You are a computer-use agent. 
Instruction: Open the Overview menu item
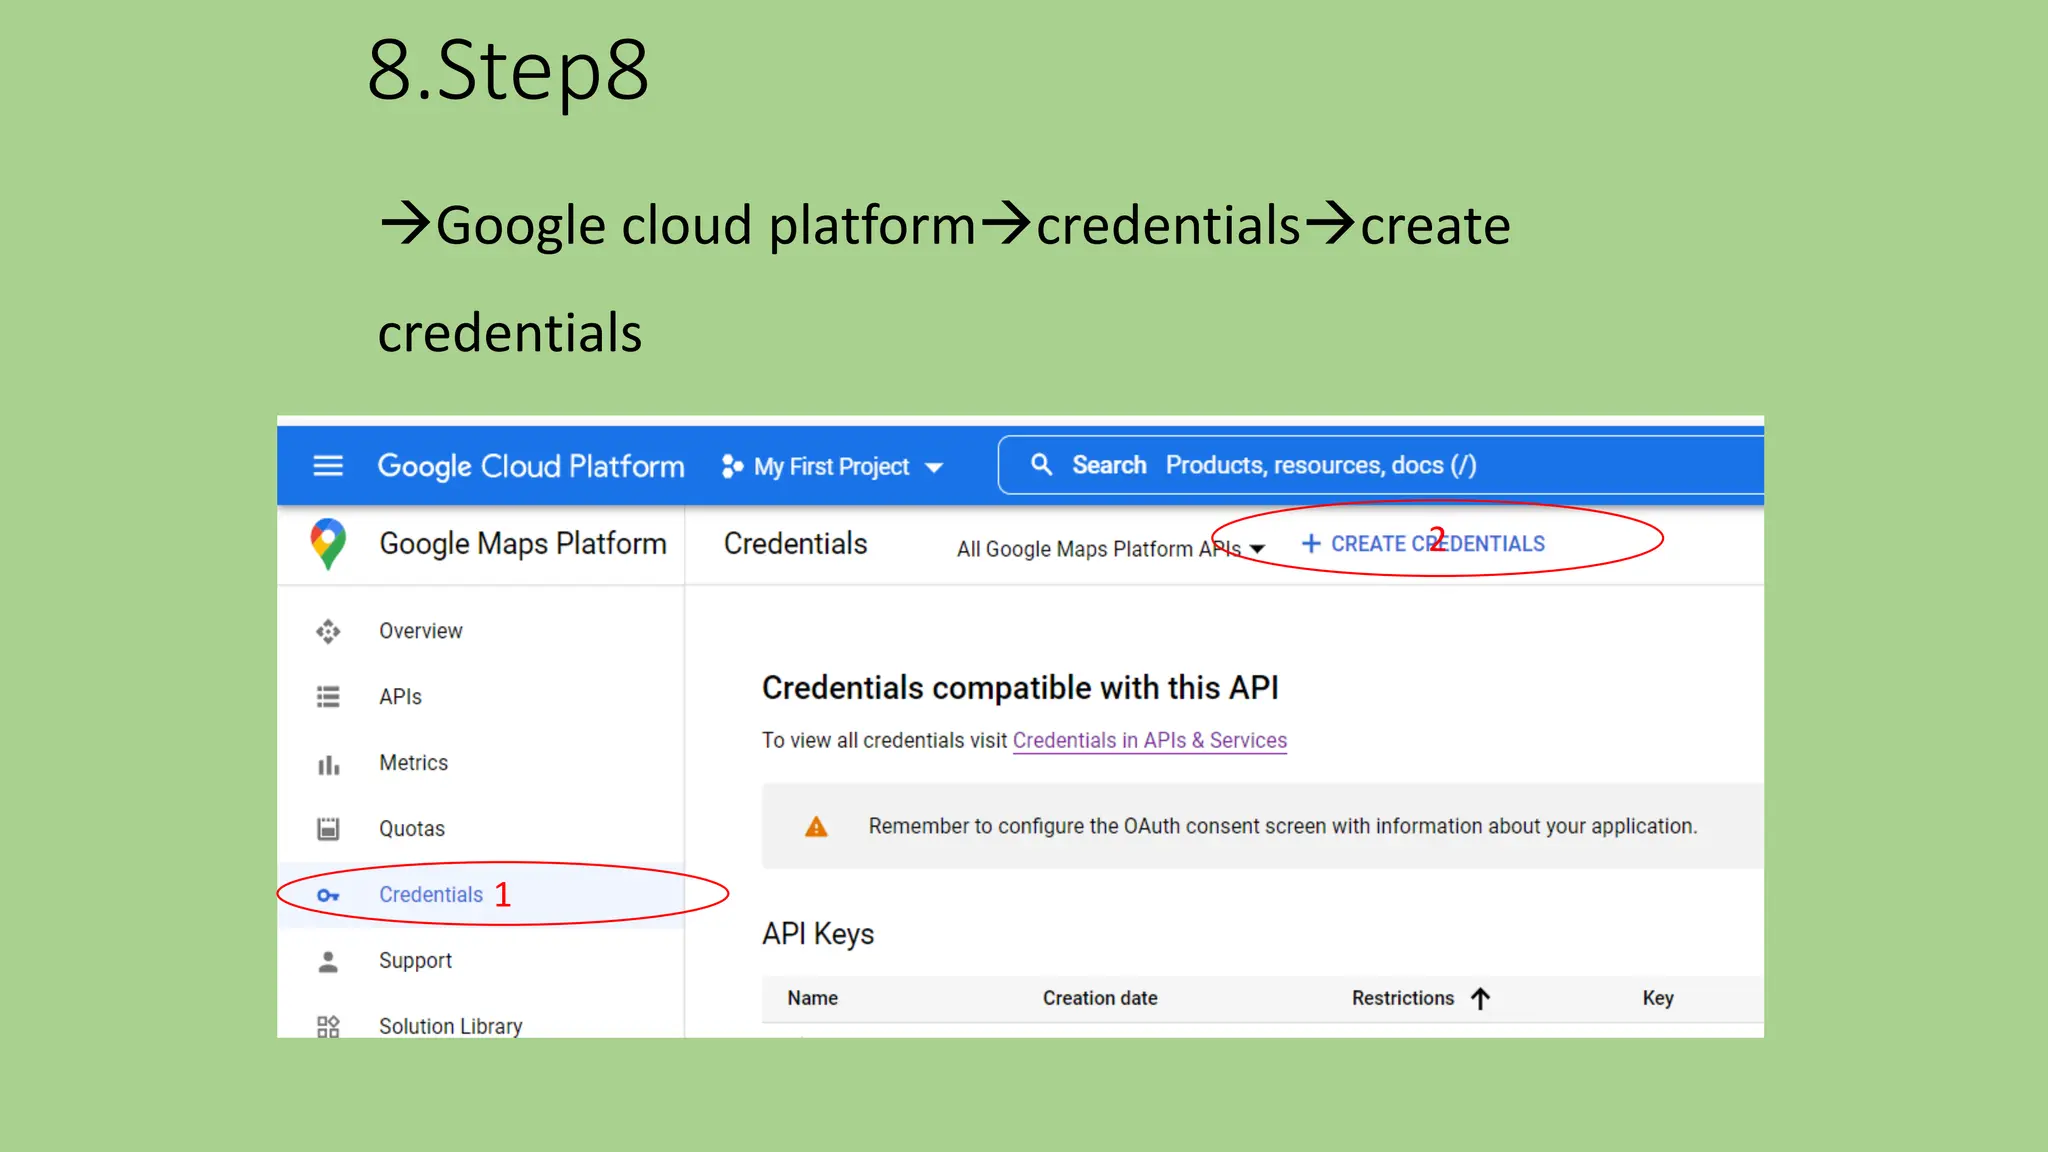420,631
